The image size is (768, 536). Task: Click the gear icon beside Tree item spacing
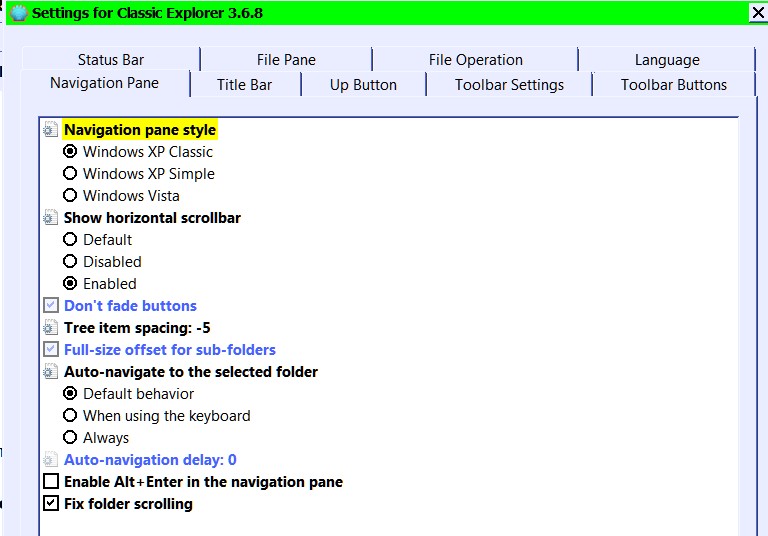[50, 328]
